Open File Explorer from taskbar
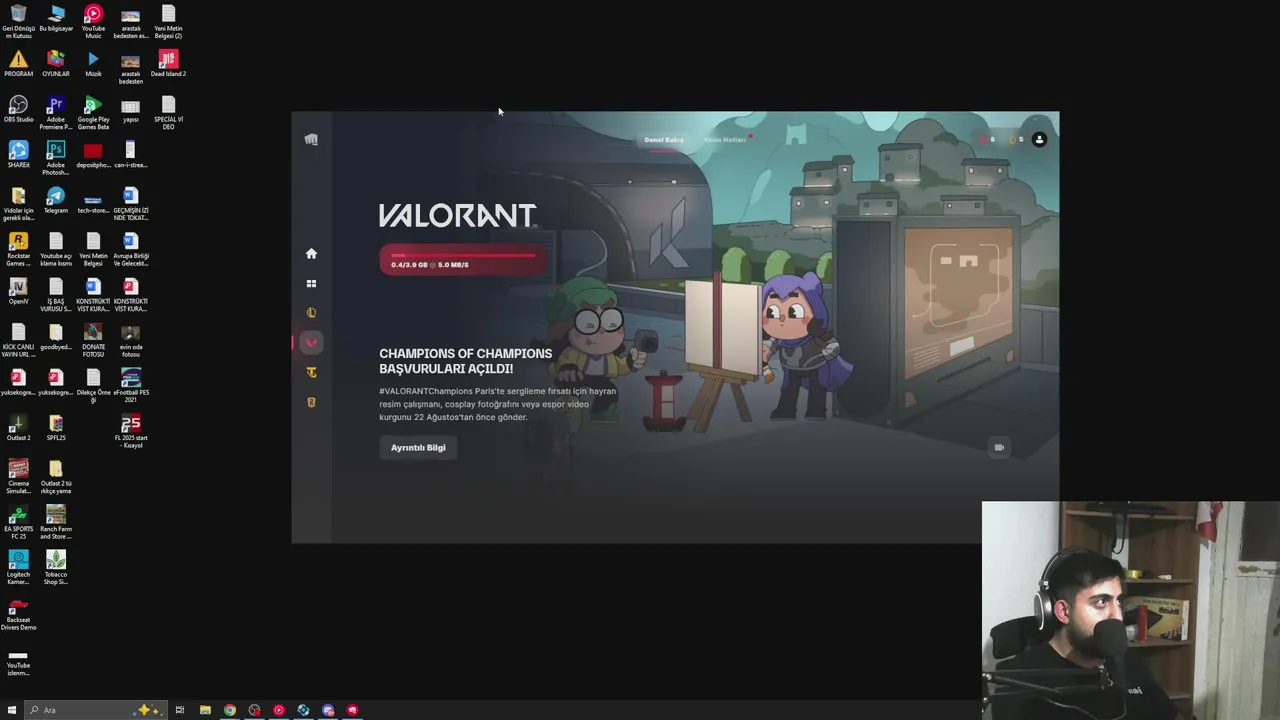This screenshot has width=1280, height=720. (x=205, y=710)
